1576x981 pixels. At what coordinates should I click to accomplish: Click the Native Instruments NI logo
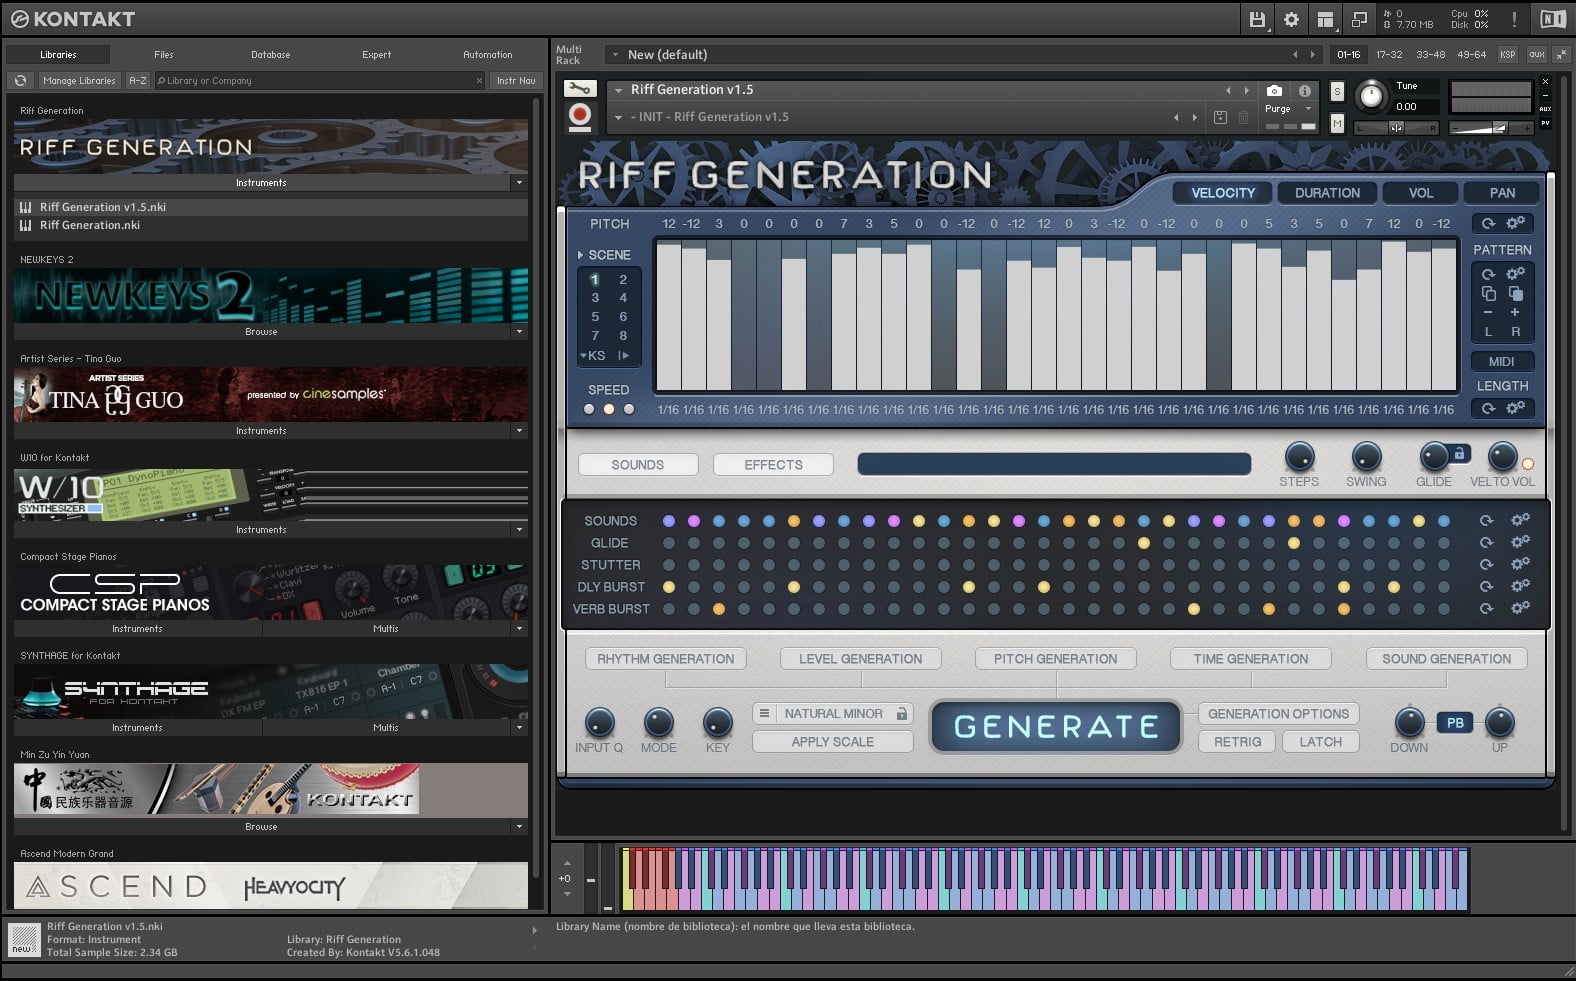coord(1552,19)
